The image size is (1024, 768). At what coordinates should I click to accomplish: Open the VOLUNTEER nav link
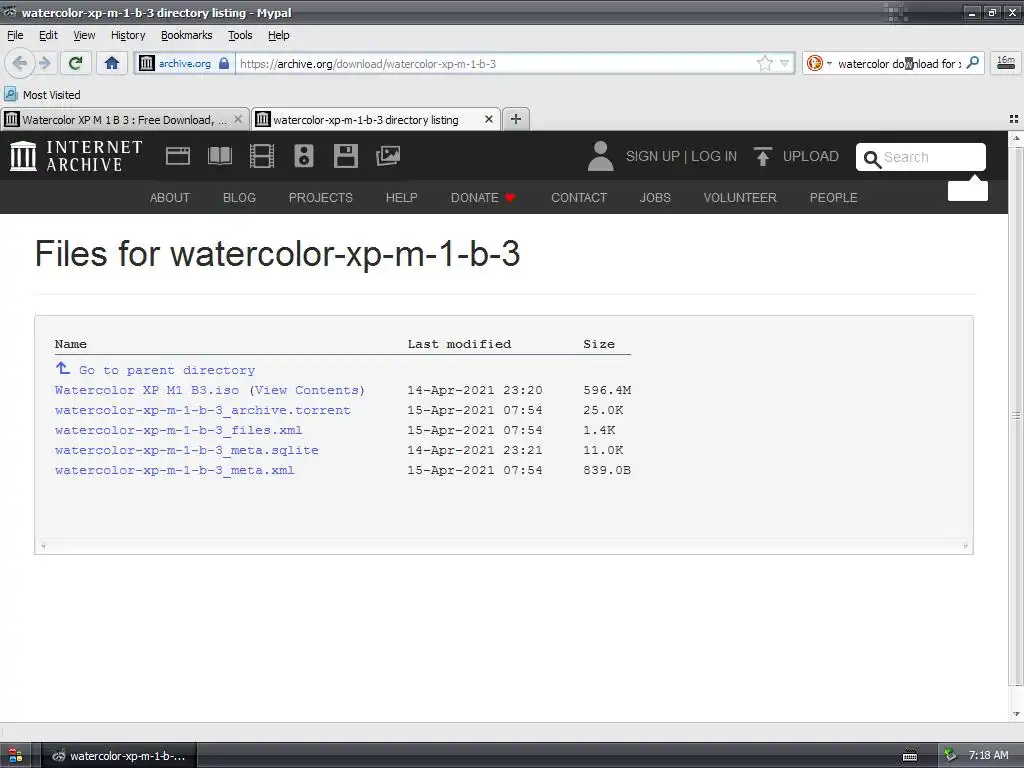coord(740,198)
